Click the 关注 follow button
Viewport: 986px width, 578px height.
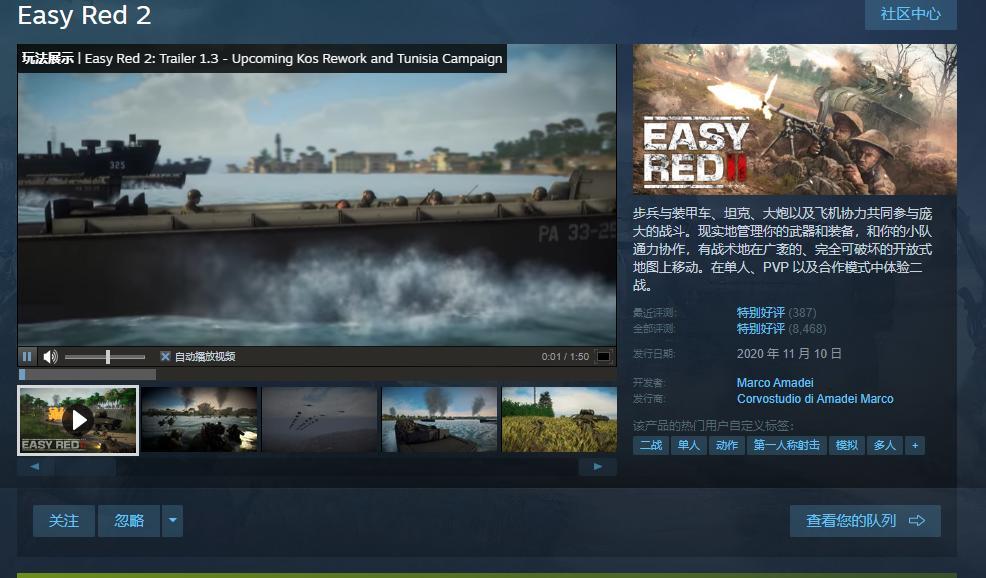click(x=64, y=521)
